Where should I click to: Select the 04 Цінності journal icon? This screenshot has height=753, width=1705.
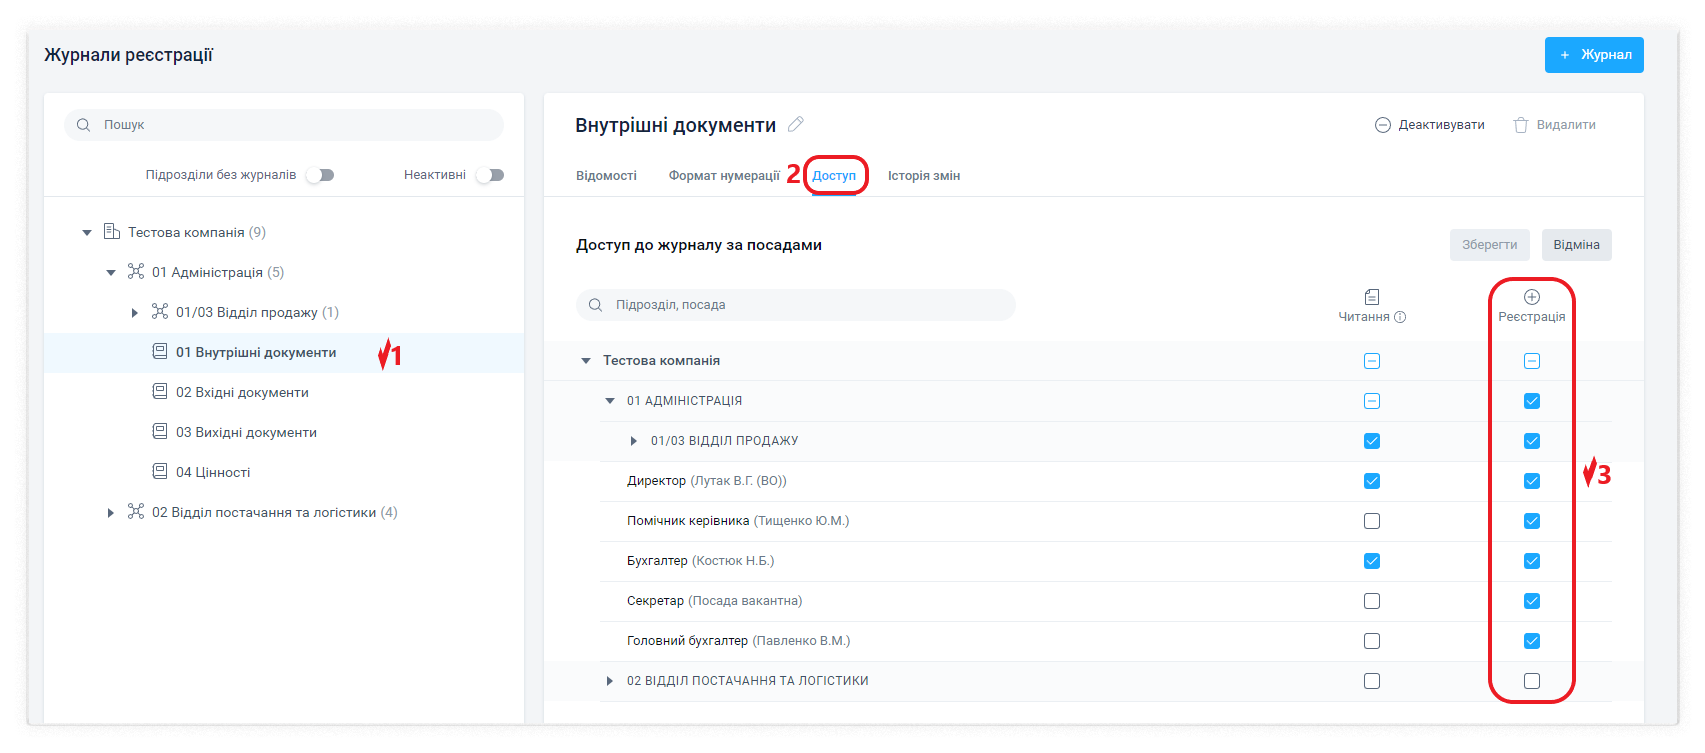[160, 472]
